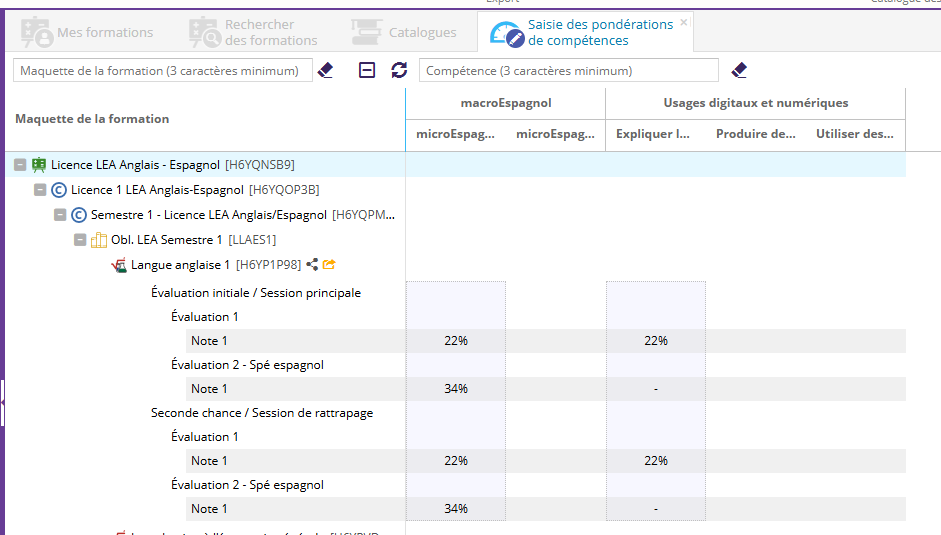Click the Expliquer column header
Image resolution: width=941 pixels, height=535 pixels.
(653, 134)
